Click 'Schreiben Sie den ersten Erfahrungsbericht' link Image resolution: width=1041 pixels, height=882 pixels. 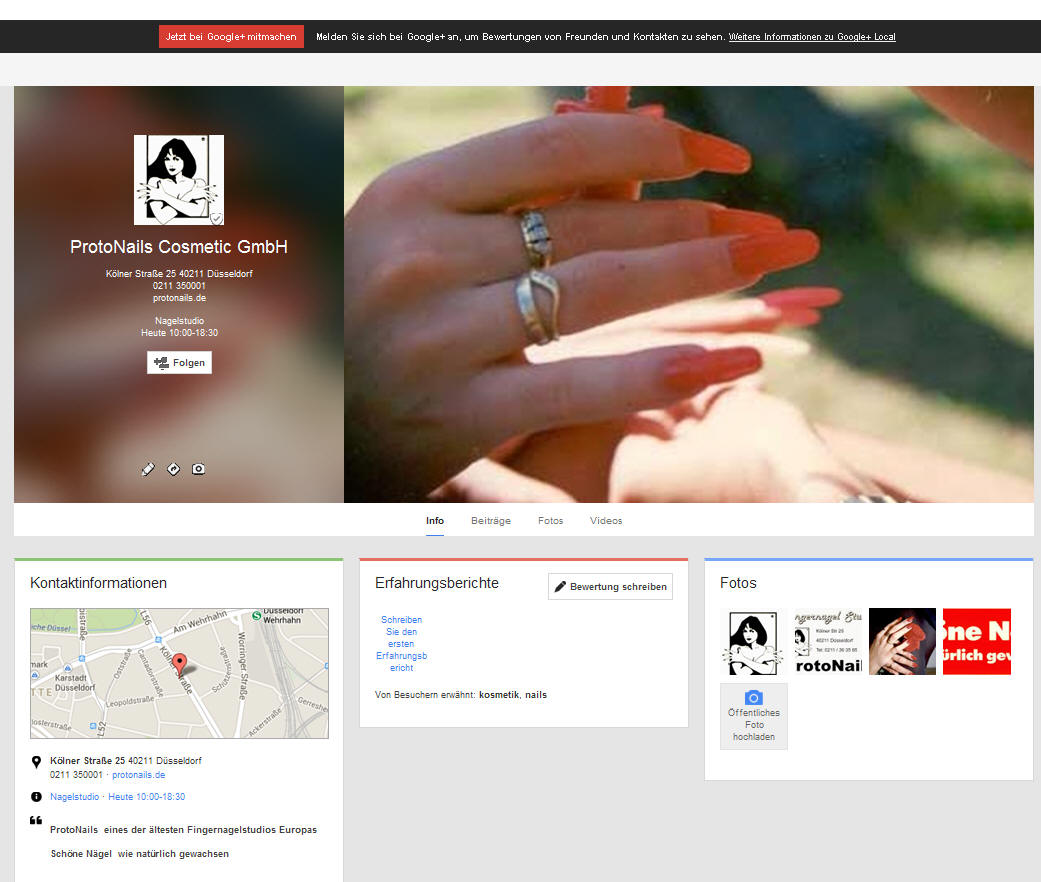pos(401,644)
